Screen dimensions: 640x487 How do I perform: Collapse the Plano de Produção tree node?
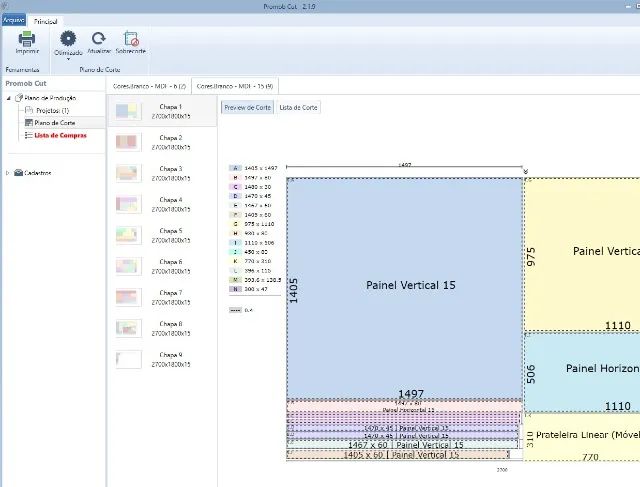[x=7, y=97]
